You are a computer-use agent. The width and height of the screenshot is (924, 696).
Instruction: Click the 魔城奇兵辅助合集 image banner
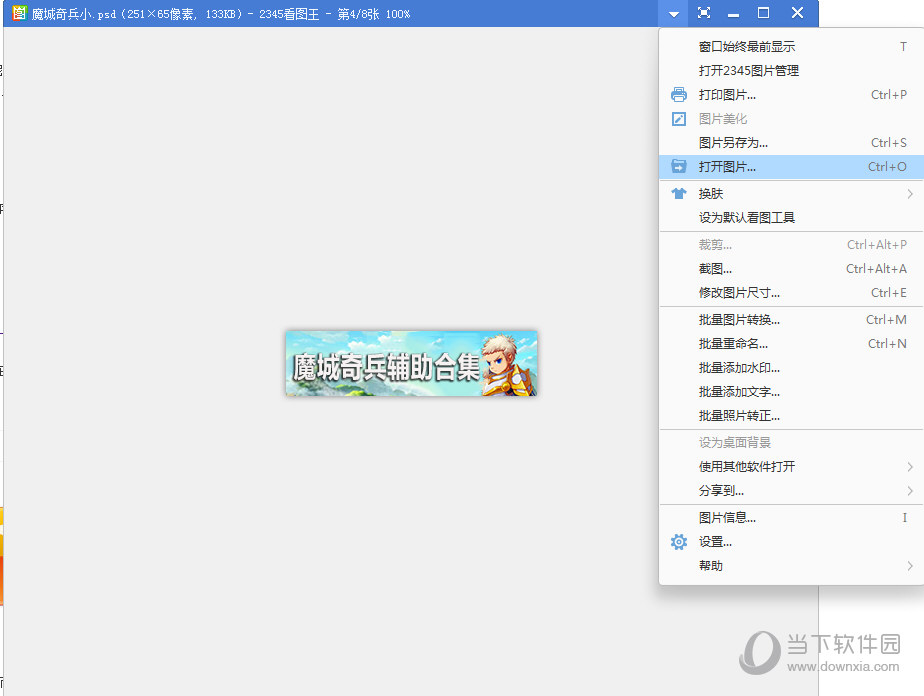click(410, 363)
